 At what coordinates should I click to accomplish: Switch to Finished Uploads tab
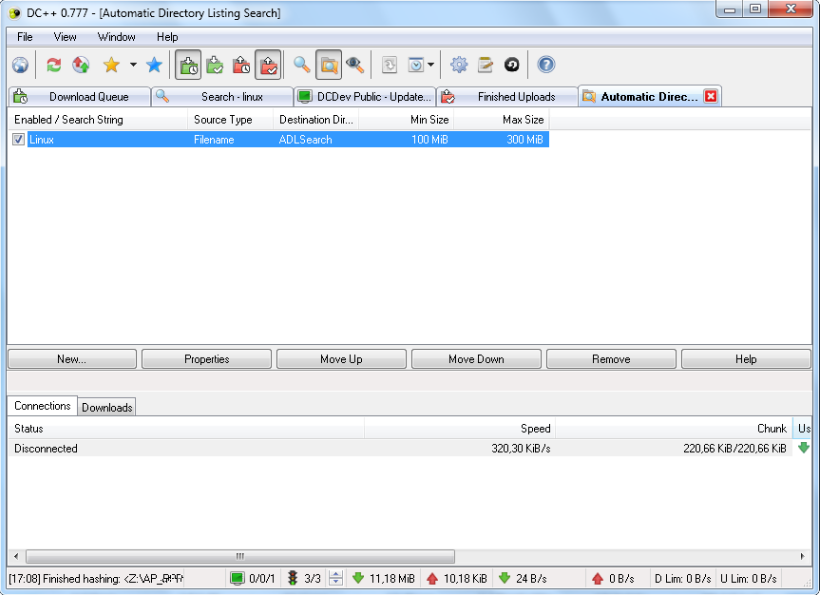tap(507, 97)
